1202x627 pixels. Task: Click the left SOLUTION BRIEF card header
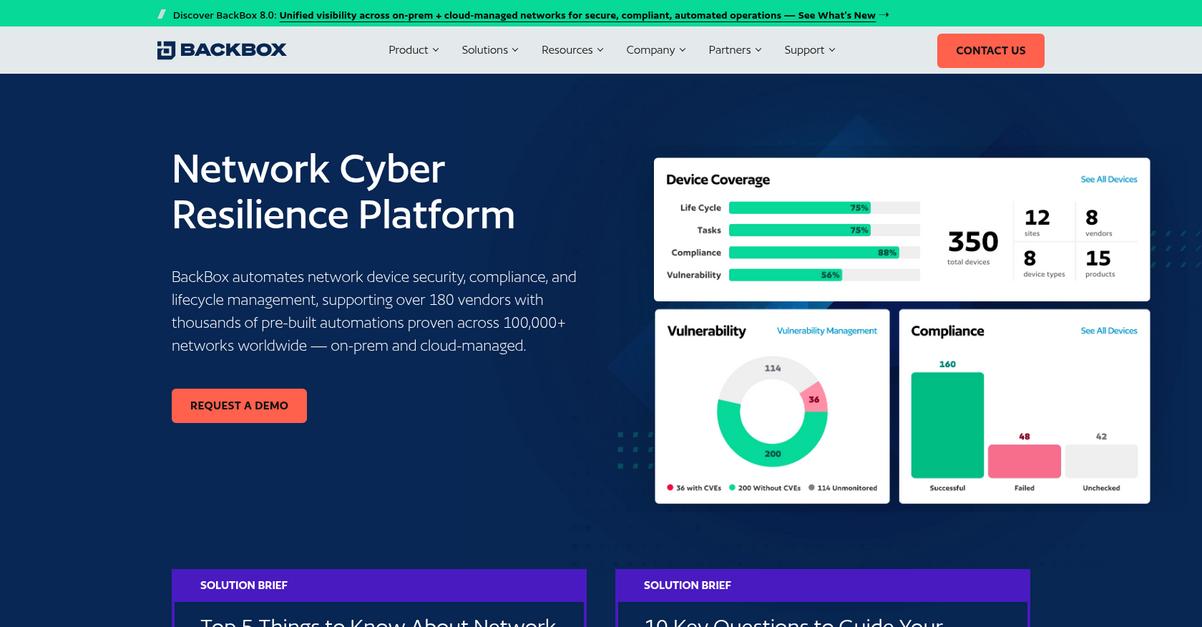coord(379,585)
